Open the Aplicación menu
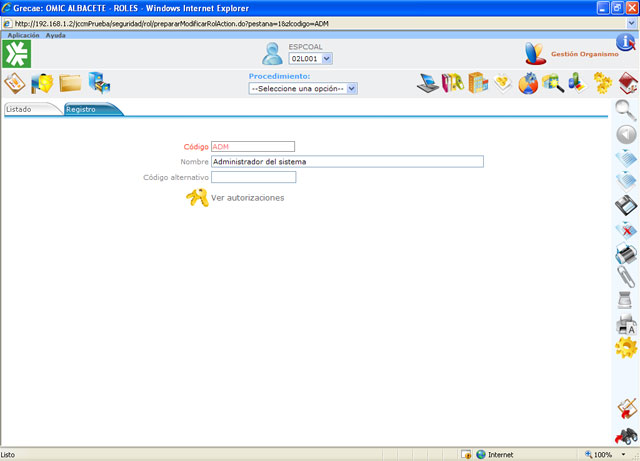The width and height of the screenshot is (640, 461). (x=23, y=35)
